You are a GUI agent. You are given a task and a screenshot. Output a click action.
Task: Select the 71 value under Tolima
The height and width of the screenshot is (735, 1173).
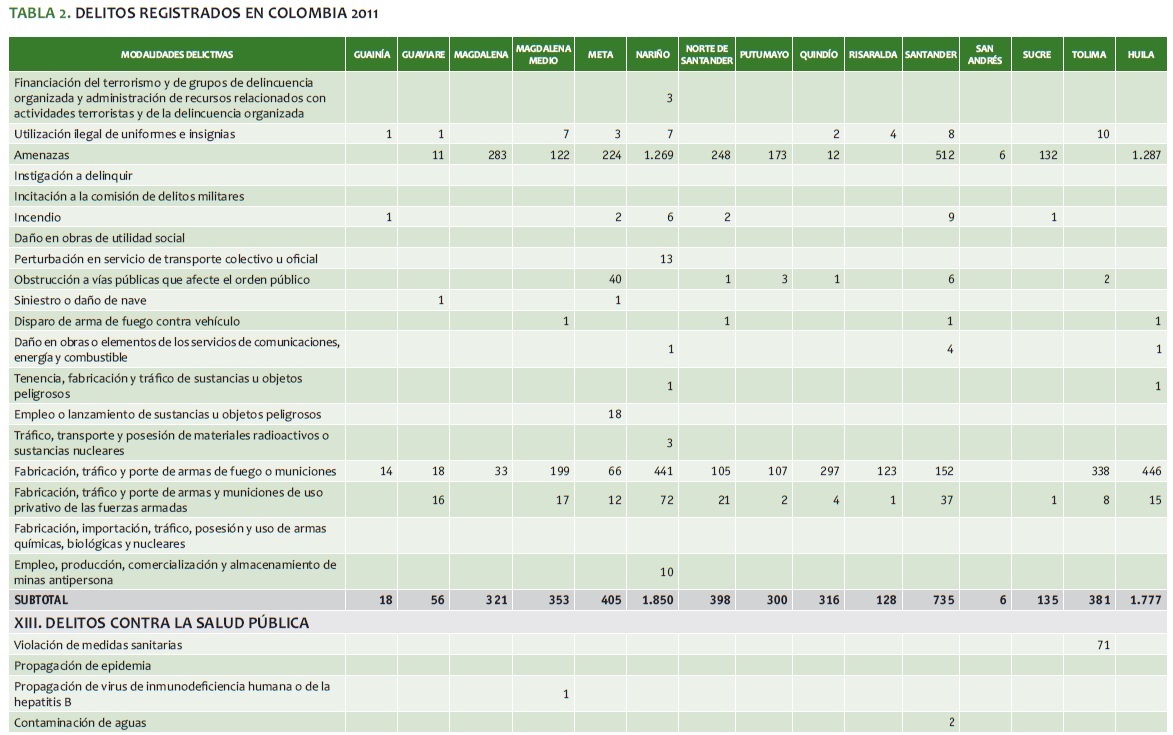1103,645
